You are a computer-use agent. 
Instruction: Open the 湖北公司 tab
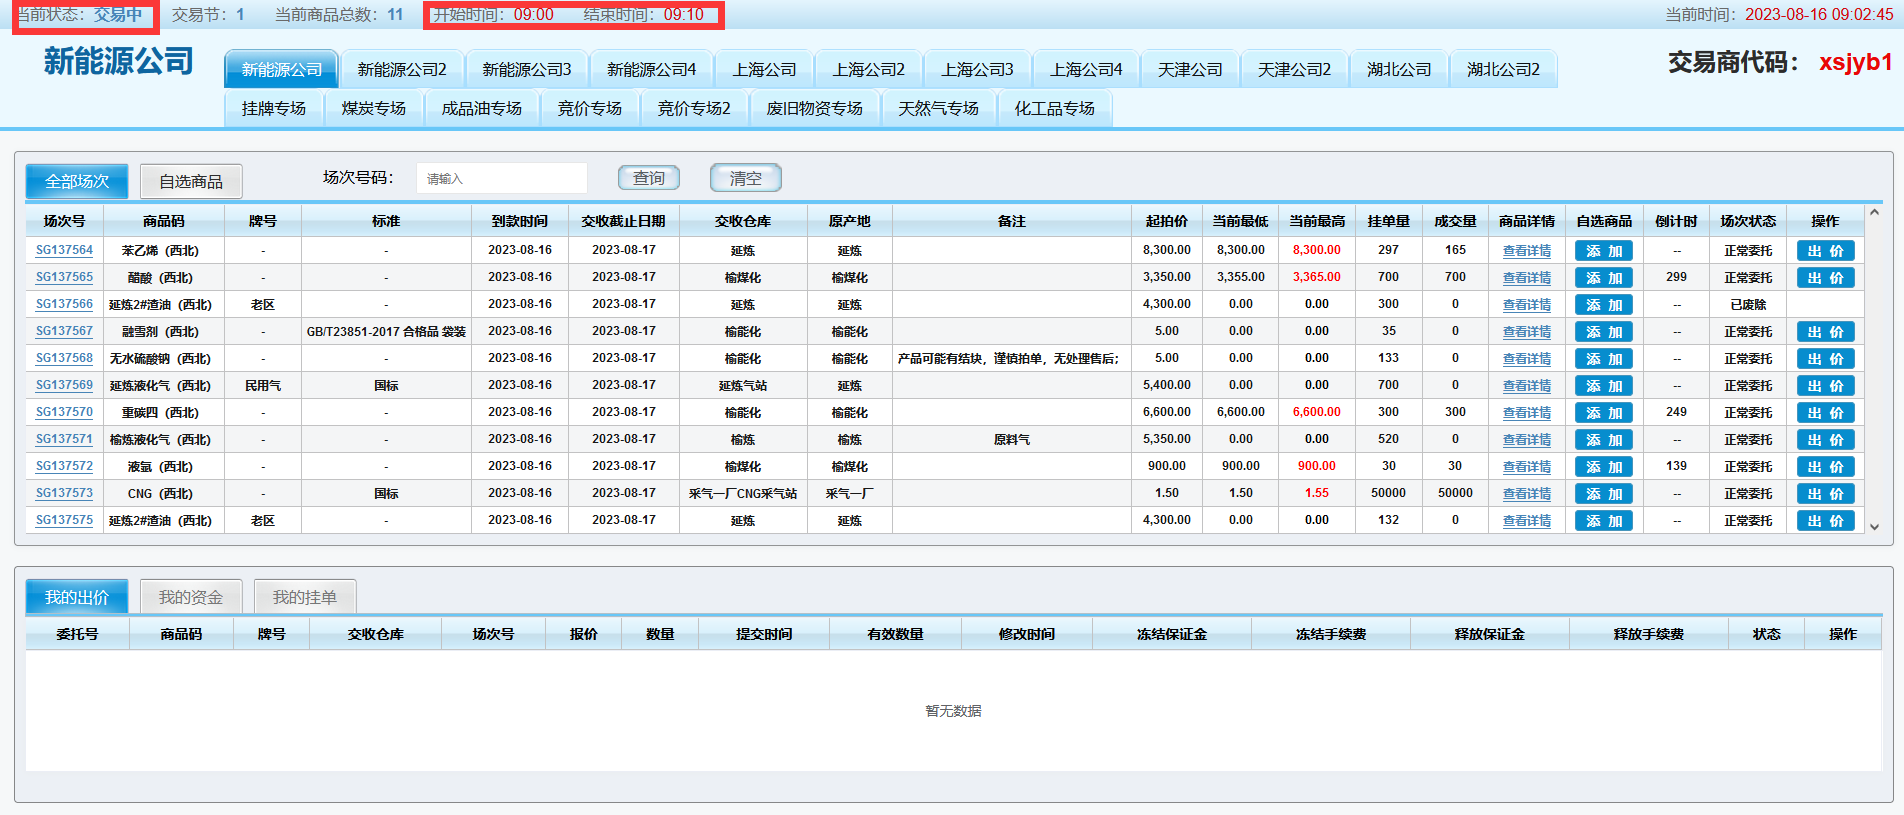[1399, 69]
